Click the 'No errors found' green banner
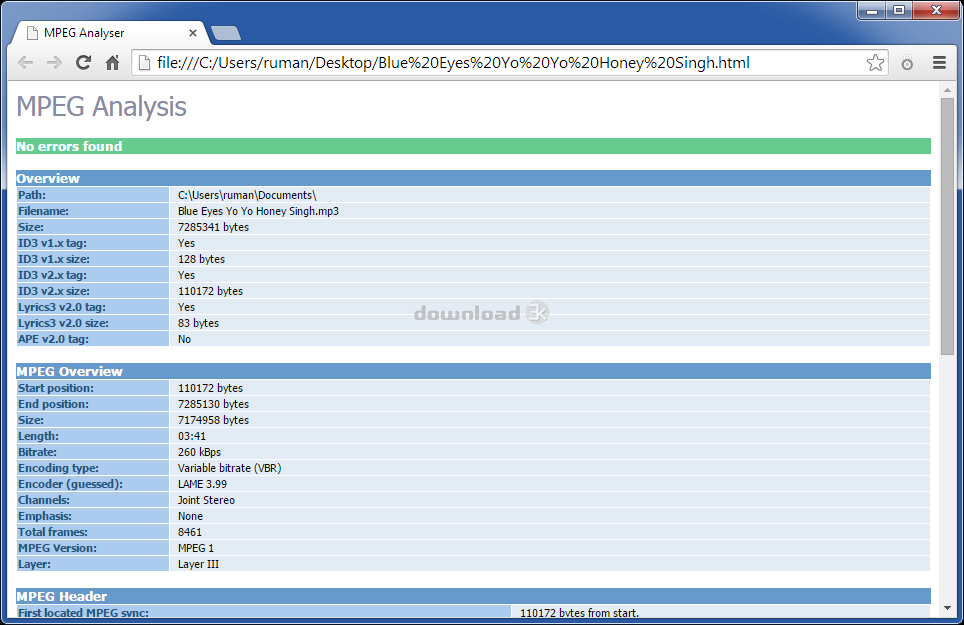Screen dimensions: 964x625 coord(473,146)
